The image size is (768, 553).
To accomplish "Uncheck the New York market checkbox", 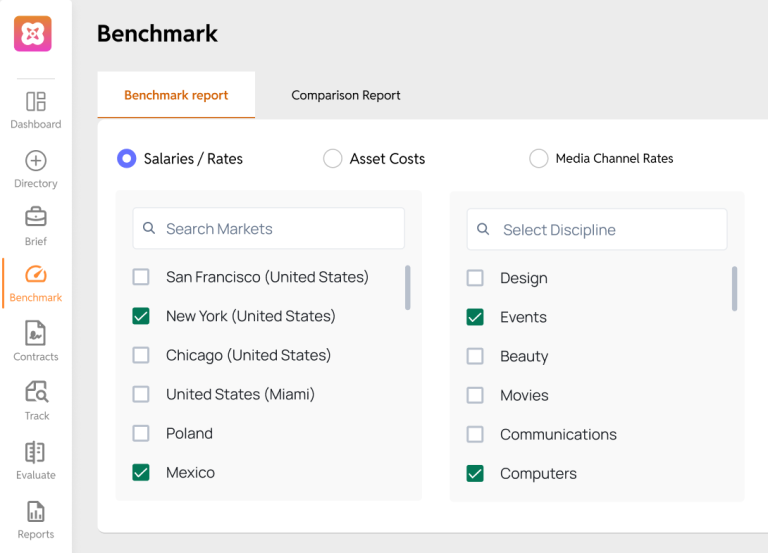I will (141, 316).
